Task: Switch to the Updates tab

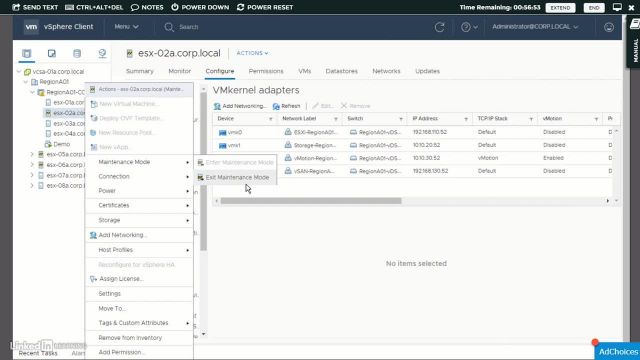Action: click(427, 71)
